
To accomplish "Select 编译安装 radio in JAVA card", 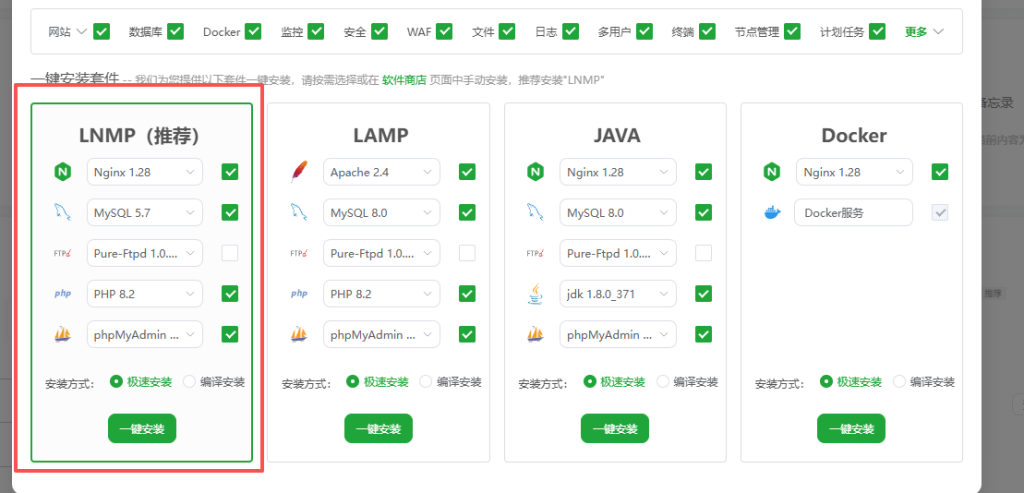I will coord(662,381).
